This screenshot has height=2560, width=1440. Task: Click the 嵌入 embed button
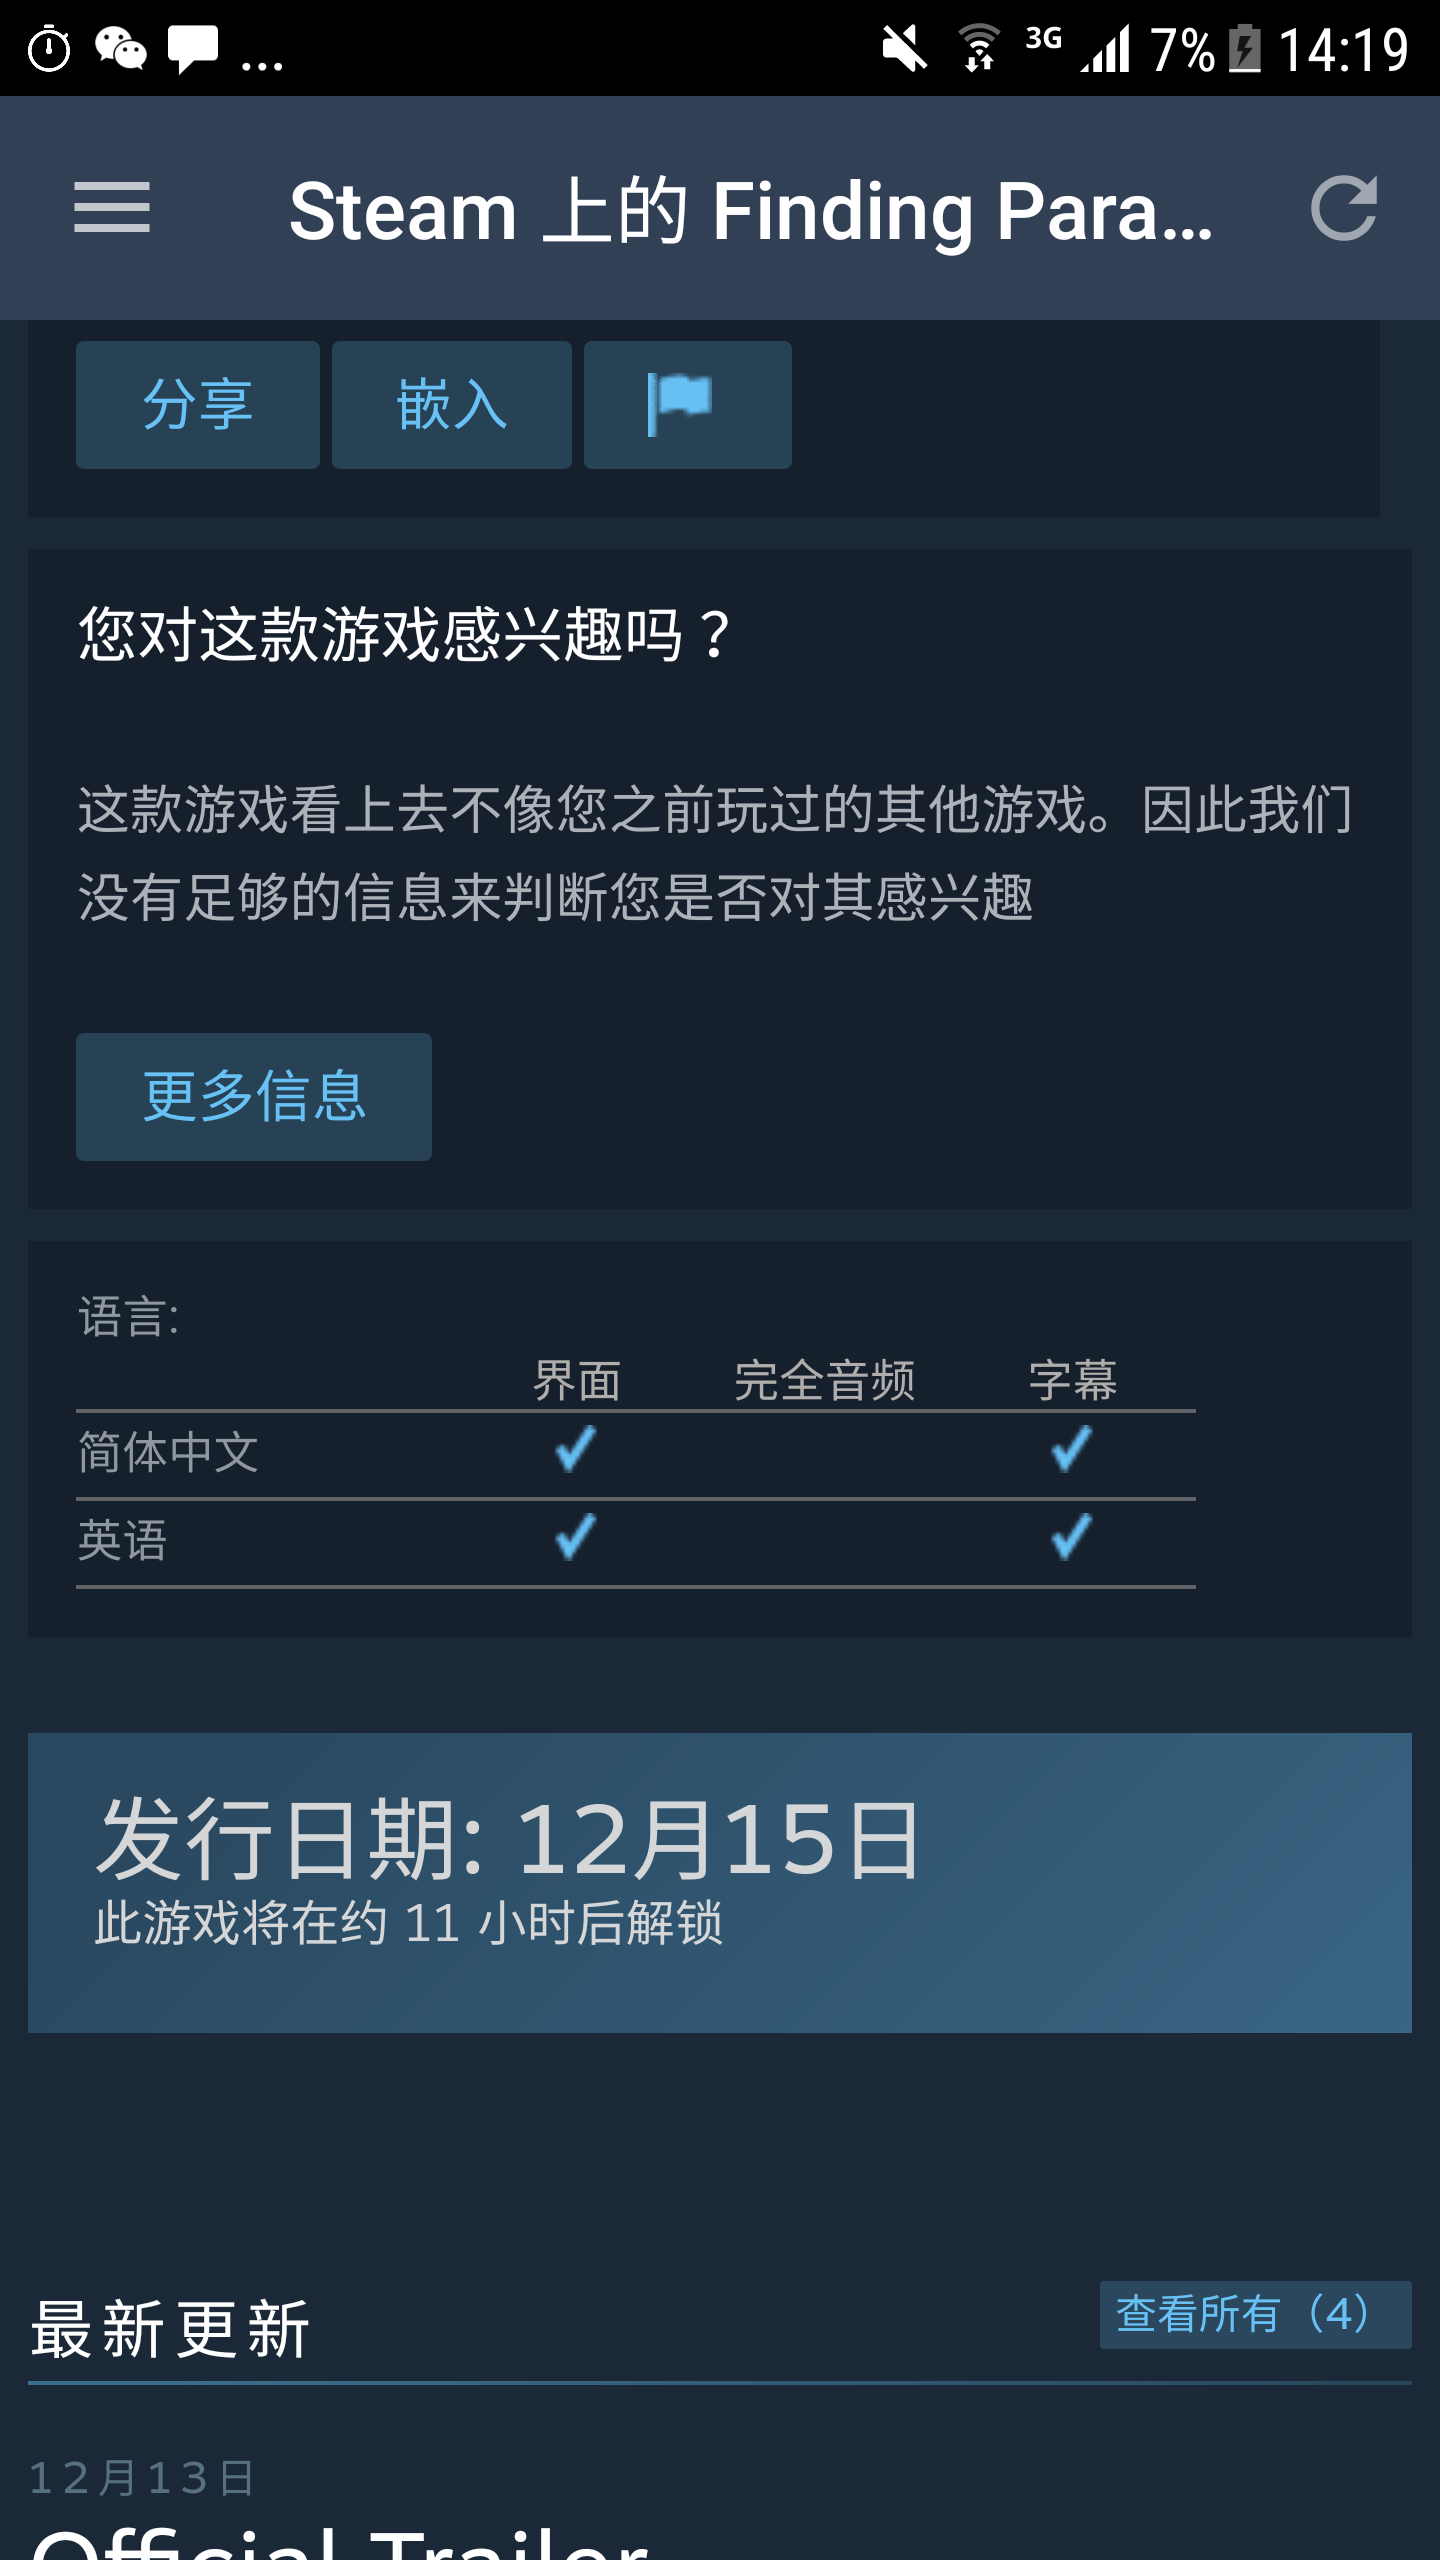452,405
